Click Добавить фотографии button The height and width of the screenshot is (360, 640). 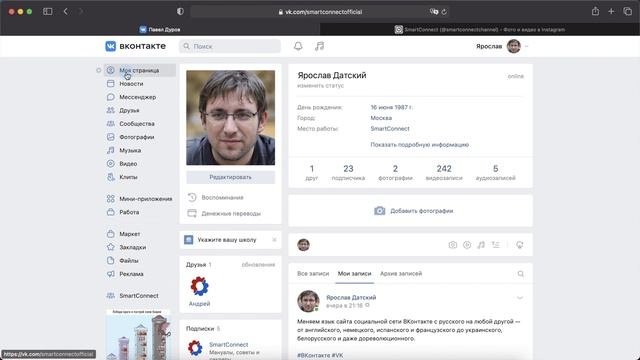coord(414,211)
